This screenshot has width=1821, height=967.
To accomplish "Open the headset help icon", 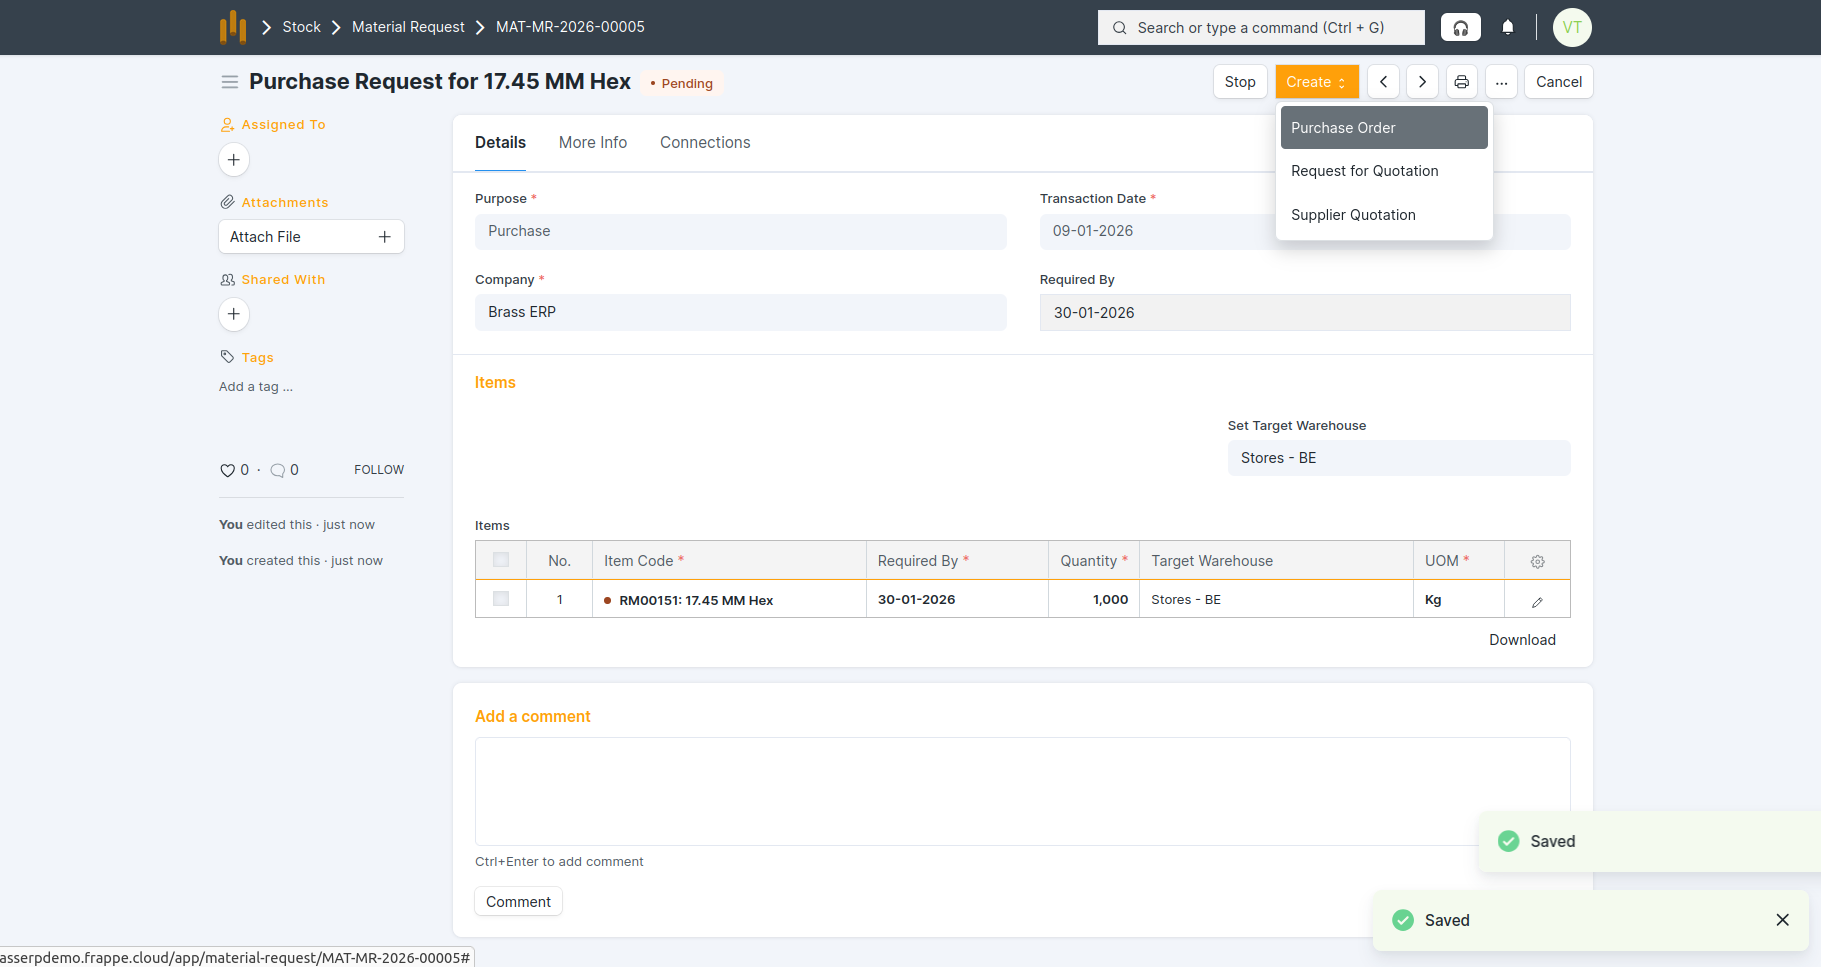I will tap(1460, 28).
